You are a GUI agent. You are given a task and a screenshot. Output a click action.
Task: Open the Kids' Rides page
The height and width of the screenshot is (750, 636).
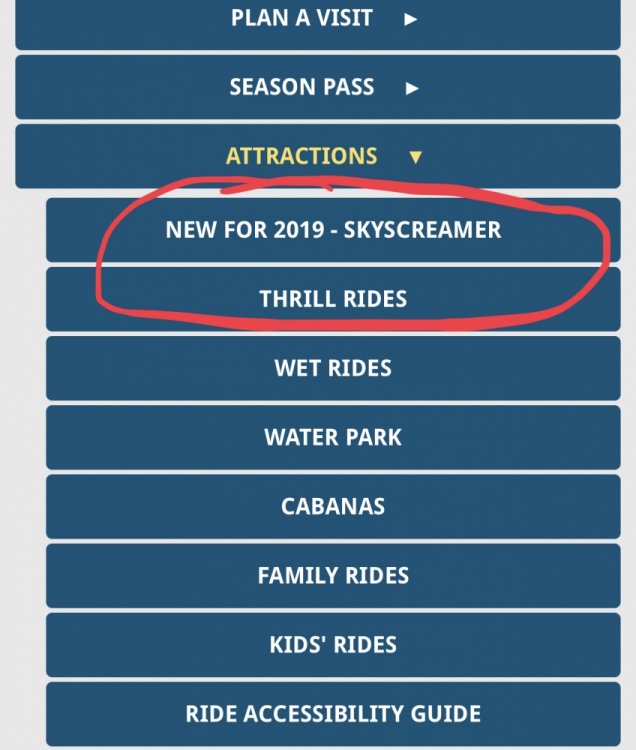(333, 644)
